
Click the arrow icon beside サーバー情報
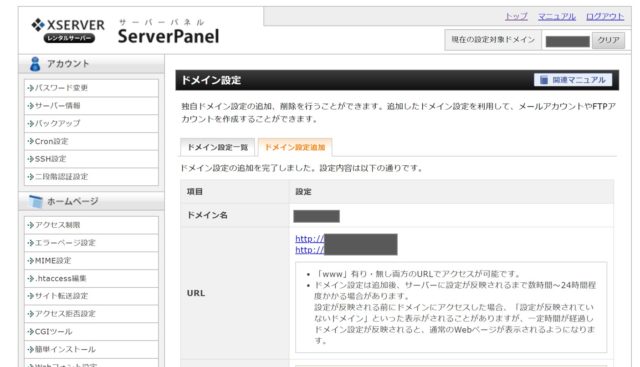coord(31,106)
